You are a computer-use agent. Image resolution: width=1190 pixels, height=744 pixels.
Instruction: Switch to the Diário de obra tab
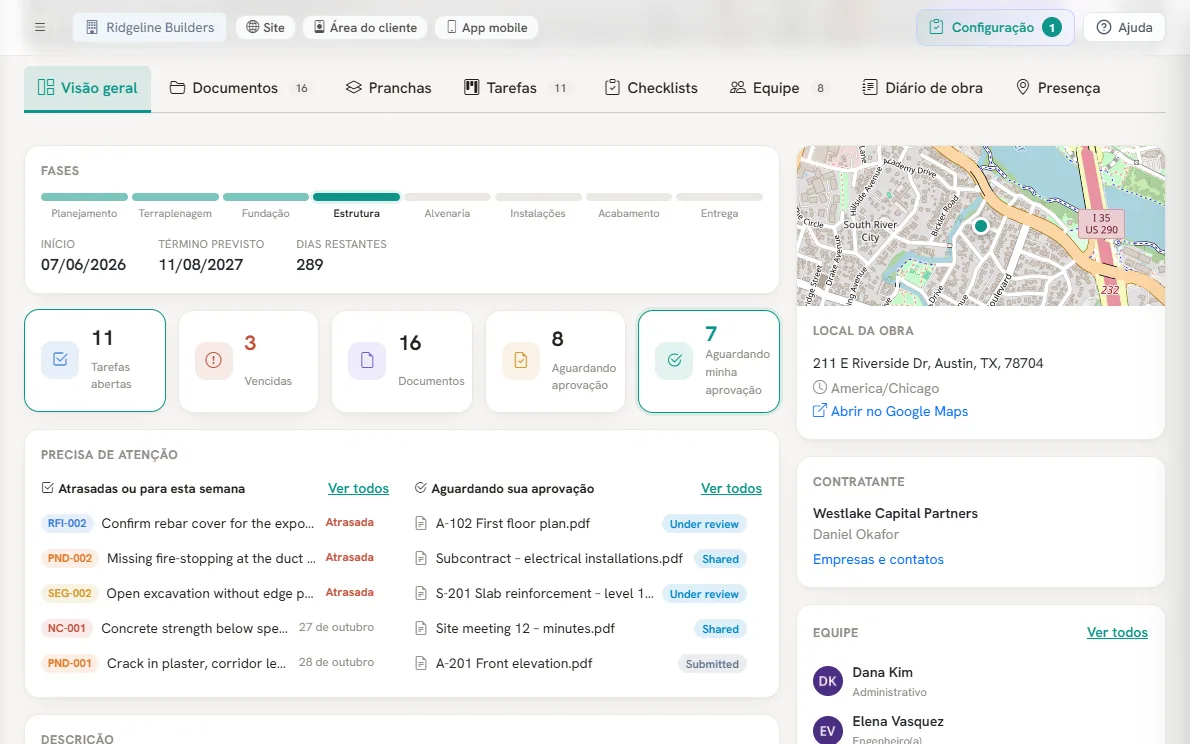(x=922, y=88)
